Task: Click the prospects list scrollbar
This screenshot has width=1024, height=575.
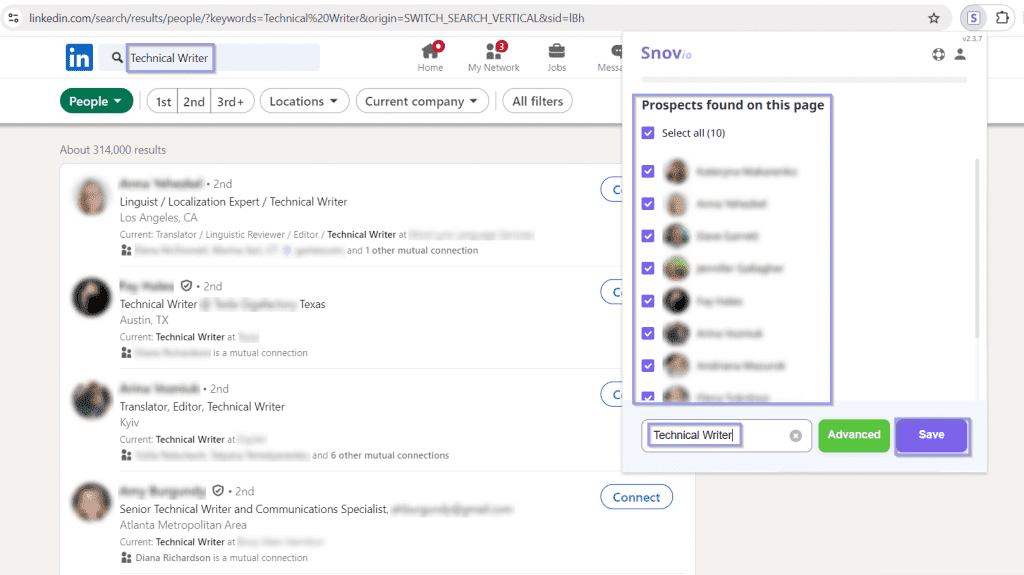Action: 977,248
